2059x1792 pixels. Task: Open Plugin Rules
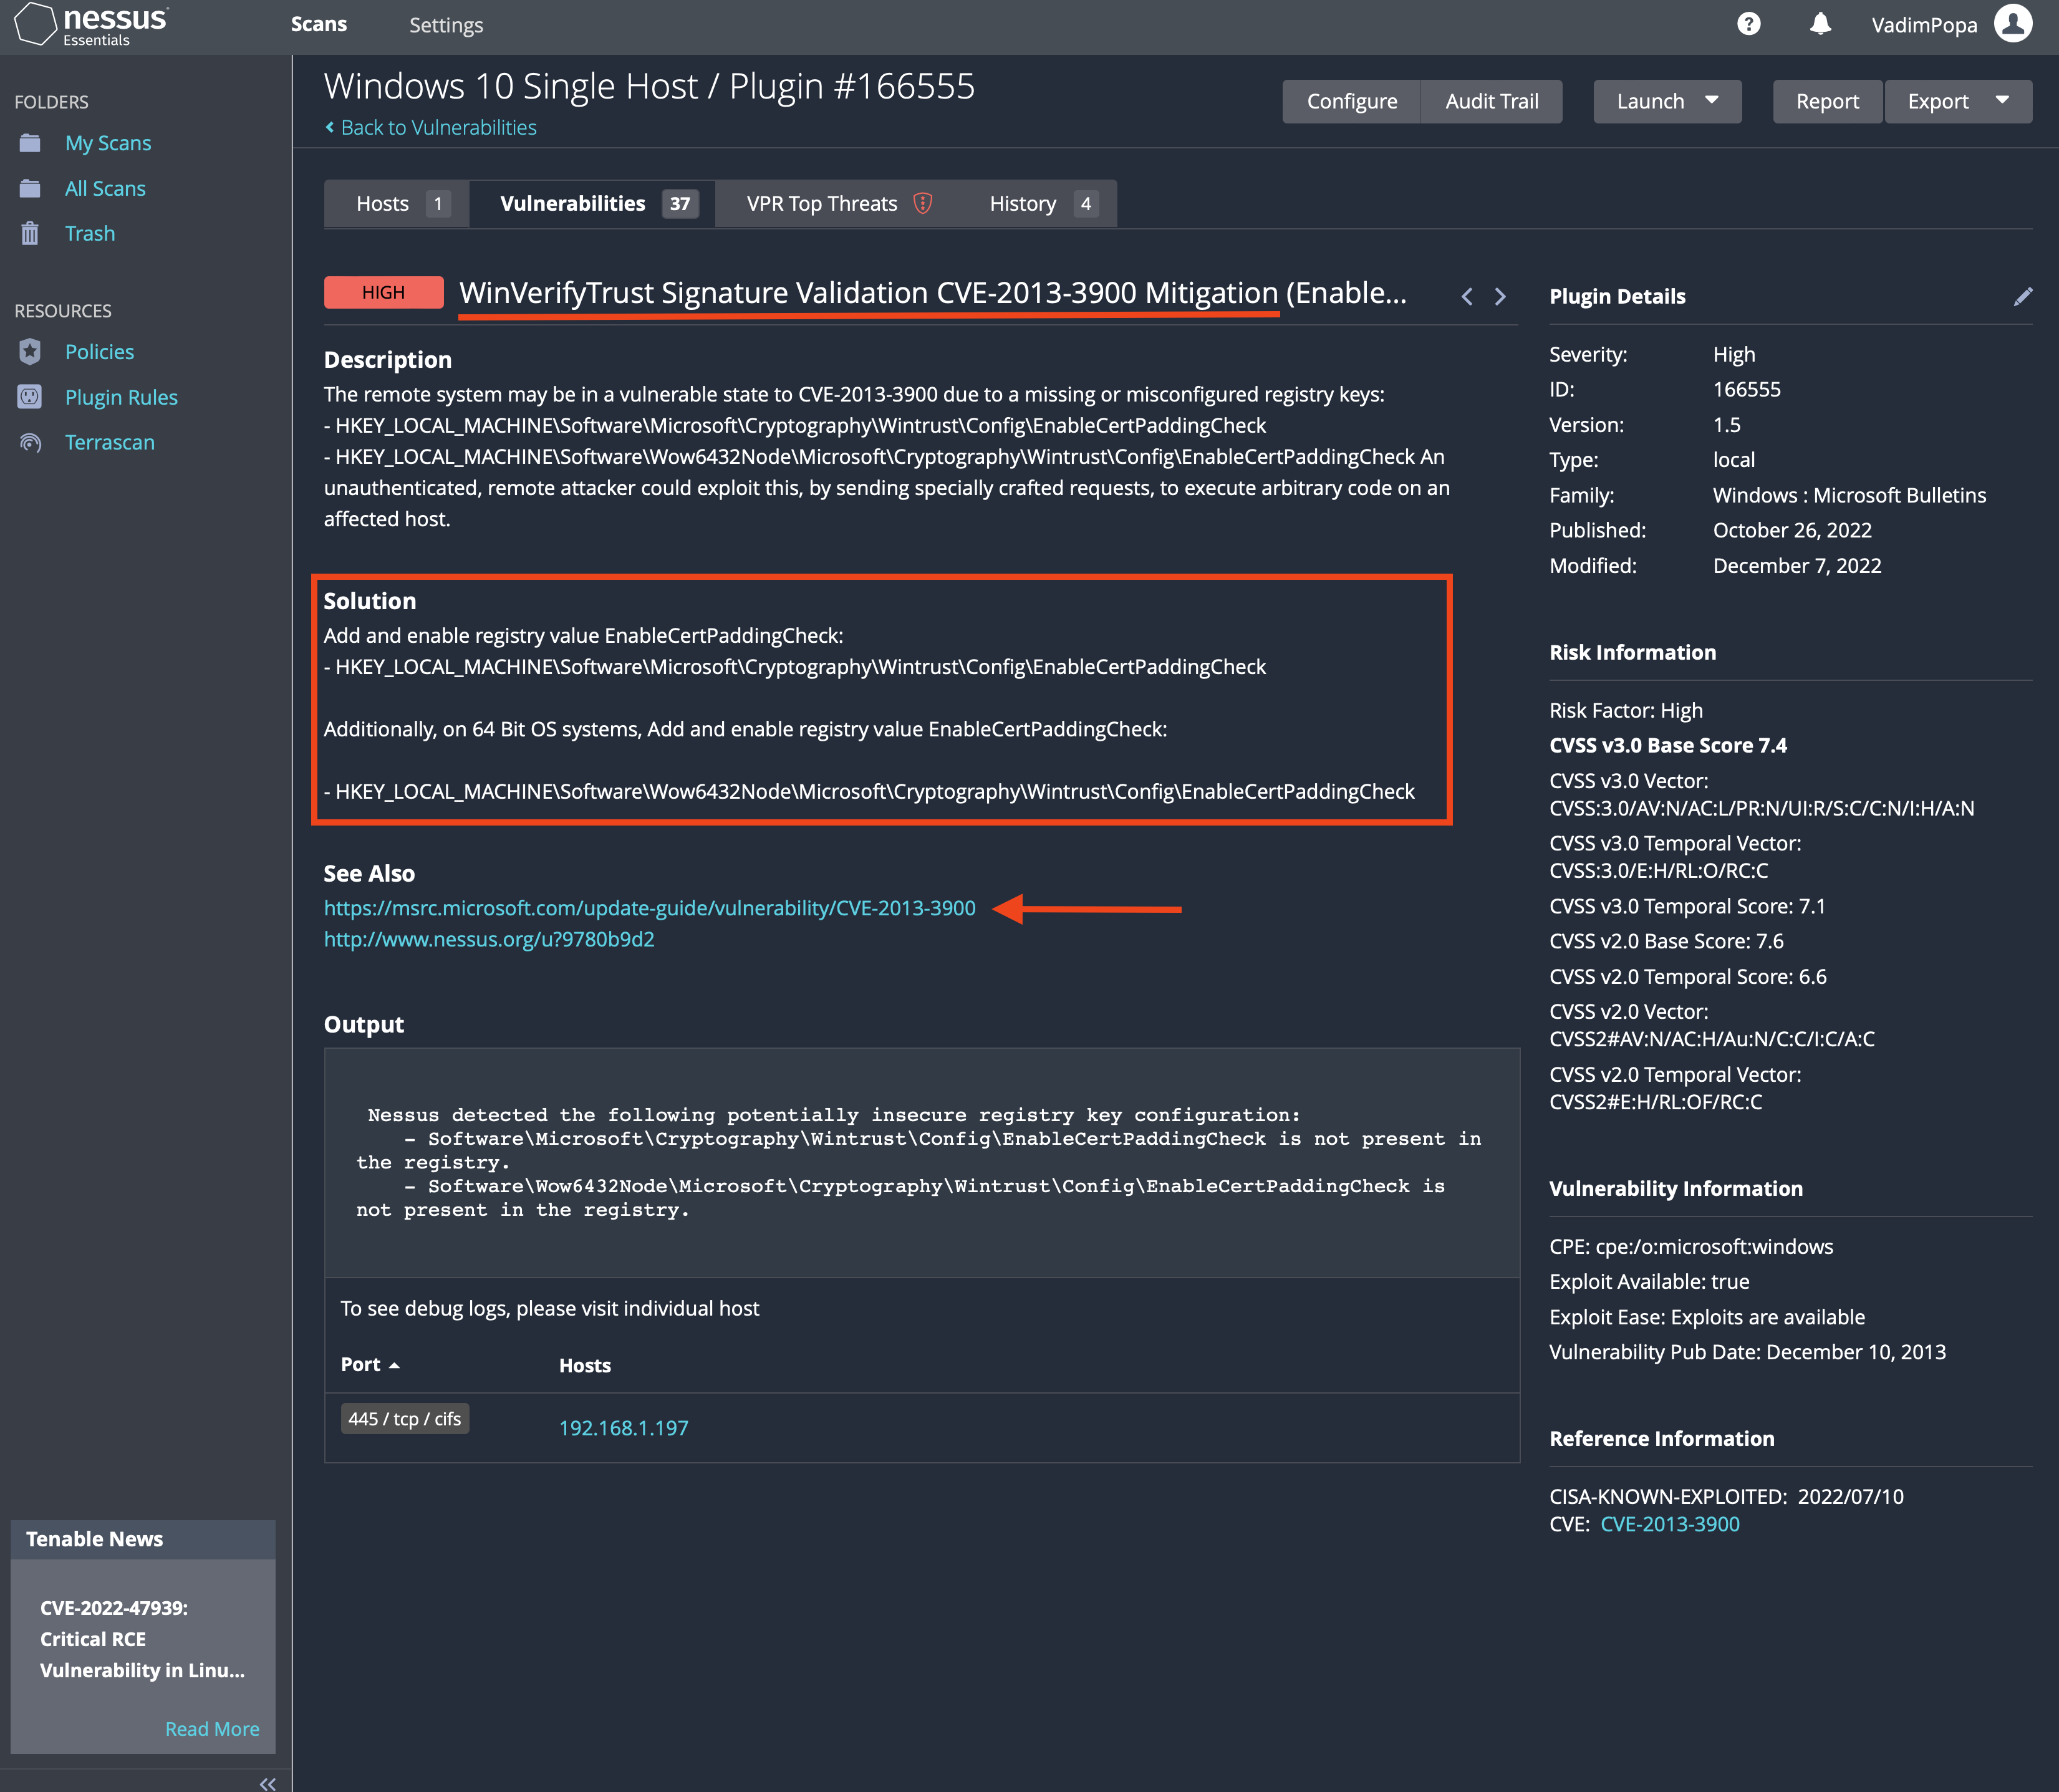(x=121, y=396)
